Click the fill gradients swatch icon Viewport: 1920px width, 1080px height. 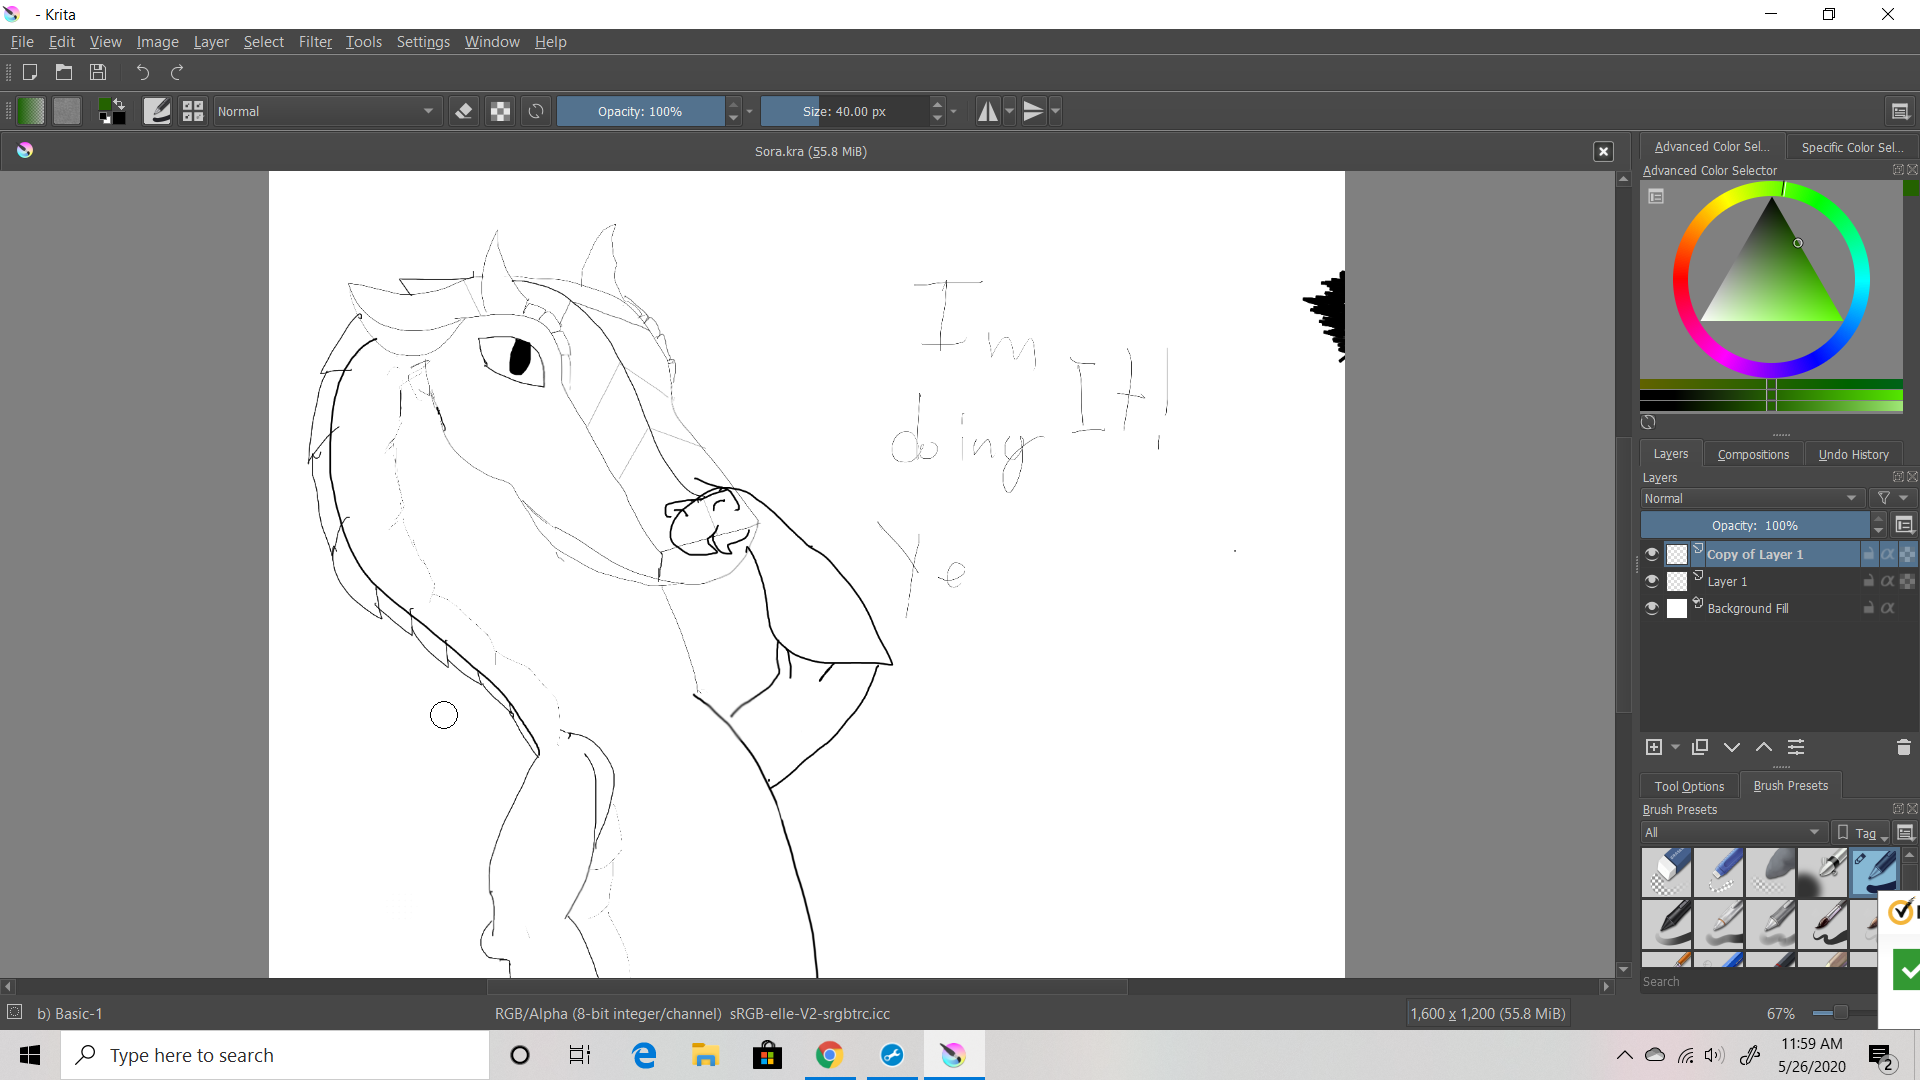click(x=31, y=111)
